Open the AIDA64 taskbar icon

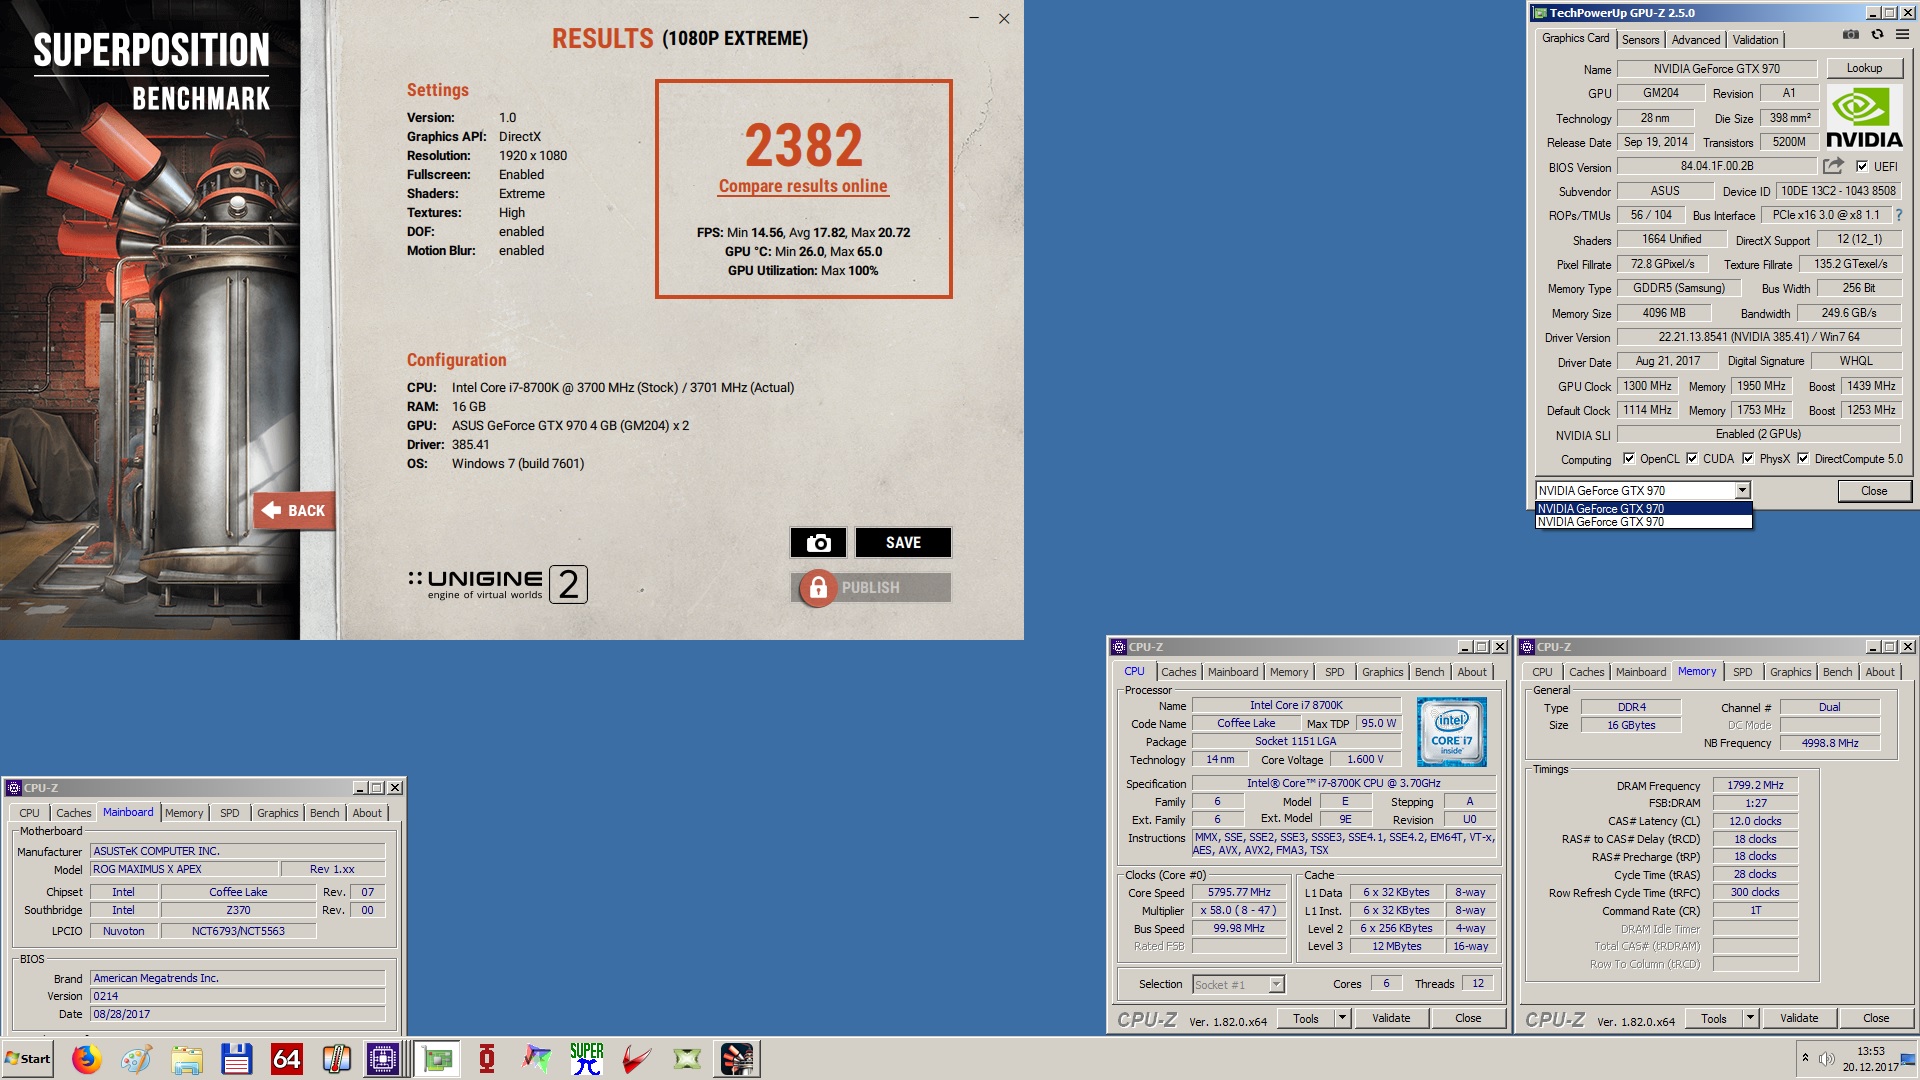[x=287, y=1059]
